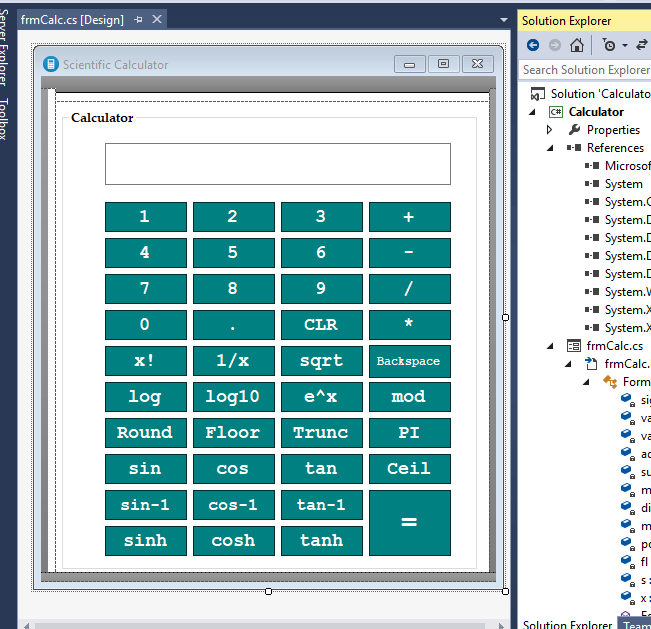The width and height of the screenshot is (651, 629).
Task: Select the cosh button
Action: tap(234, 541)
